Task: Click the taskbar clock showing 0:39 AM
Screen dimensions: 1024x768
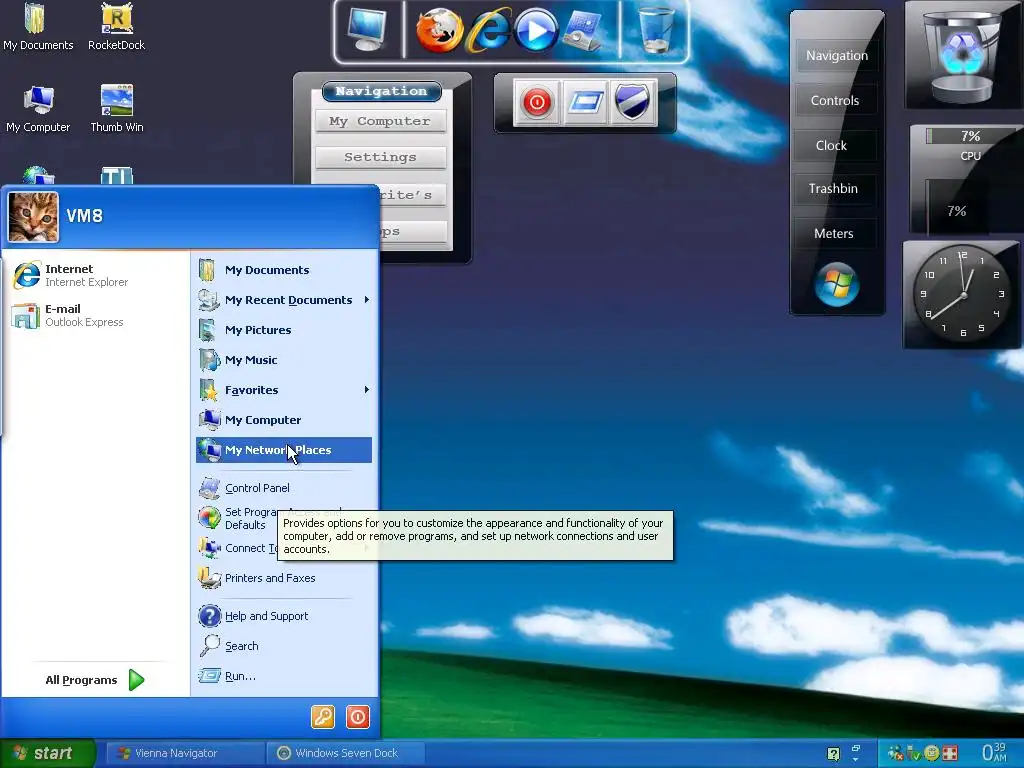Action: pyautogui.click(x=994, y=752)
